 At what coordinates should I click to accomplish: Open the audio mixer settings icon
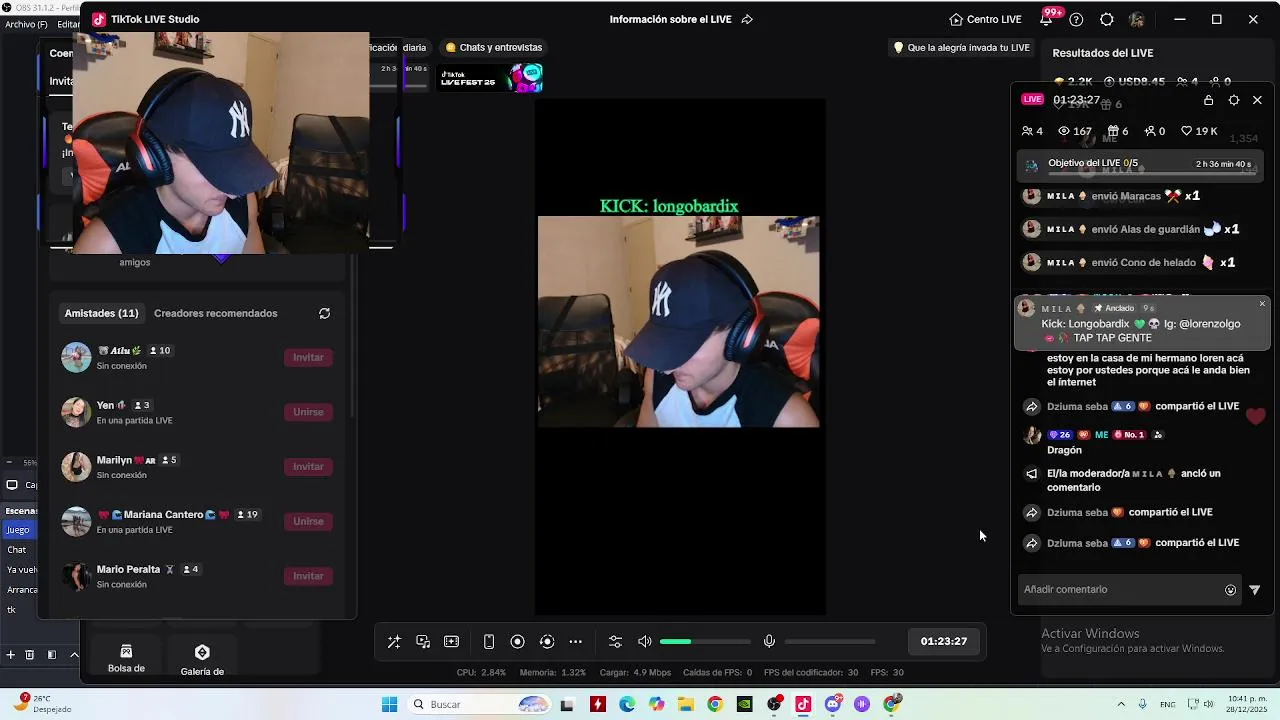[x=615, y=642]
